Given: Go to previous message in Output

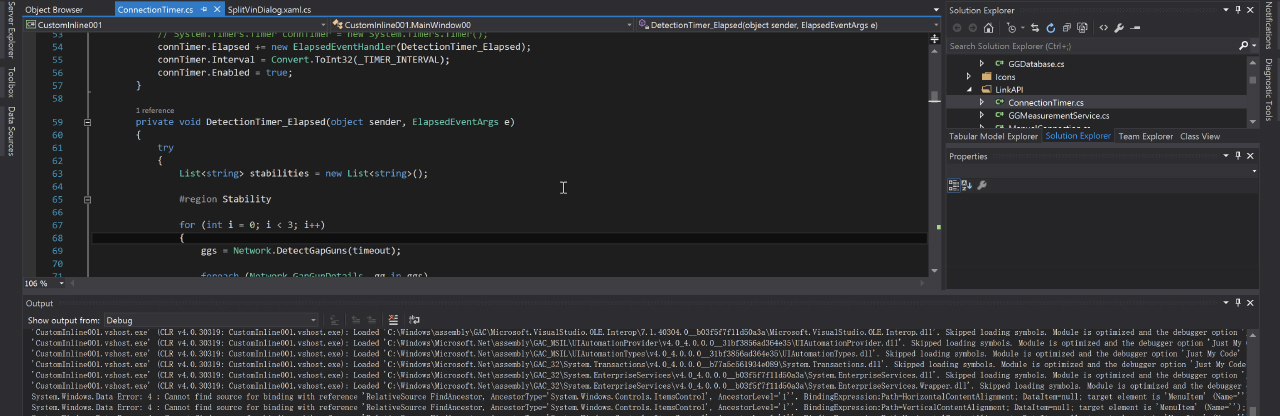Looking at the screenshot, I should [355, 320].
